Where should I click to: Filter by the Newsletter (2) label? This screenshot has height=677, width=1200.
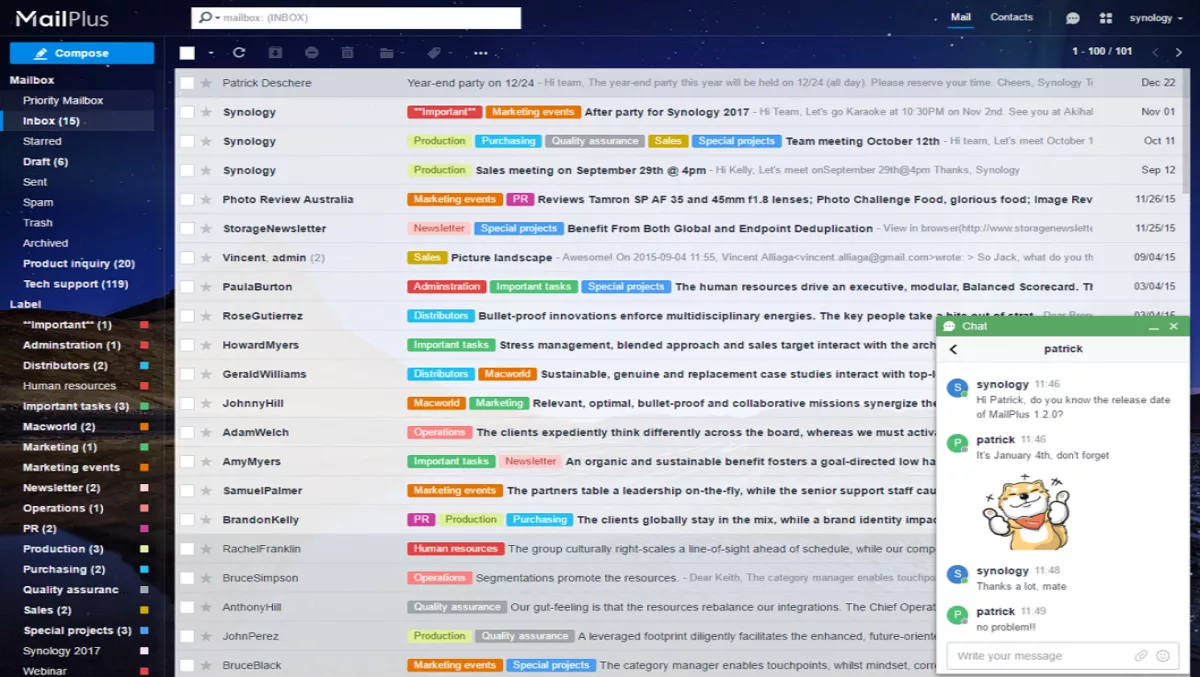click(x=61, y=488)
